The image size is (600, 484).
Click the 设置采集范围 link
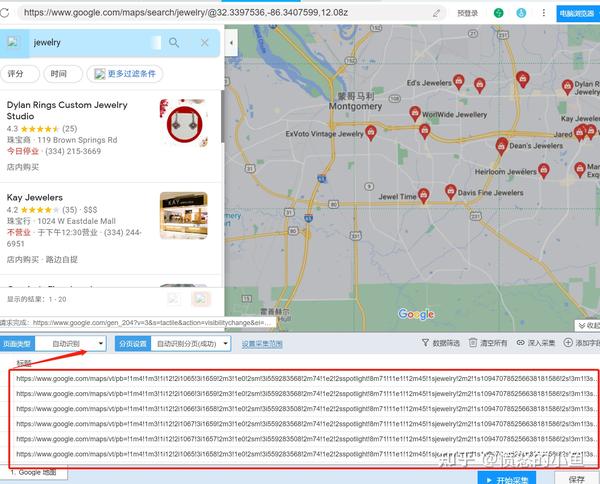tap(262, 344)
